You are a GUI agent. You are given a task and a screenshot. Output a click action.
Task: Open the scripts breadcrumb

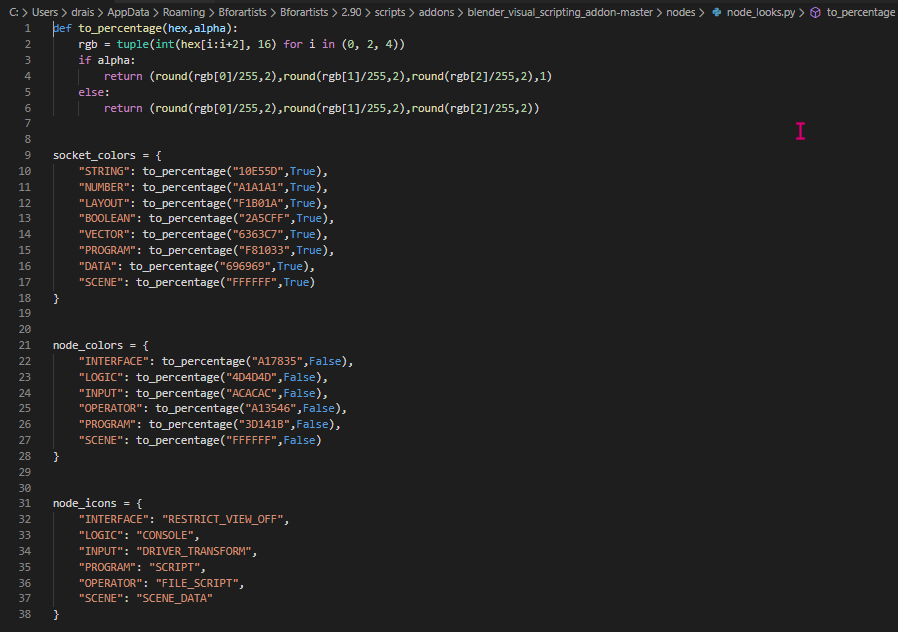click(x=389, y=12)
